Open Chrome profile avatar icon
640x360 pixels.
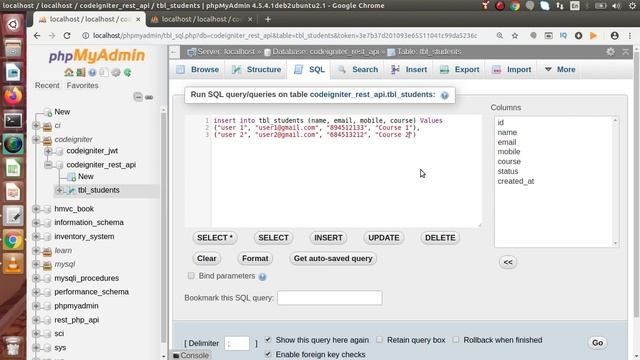pos(614,36)
